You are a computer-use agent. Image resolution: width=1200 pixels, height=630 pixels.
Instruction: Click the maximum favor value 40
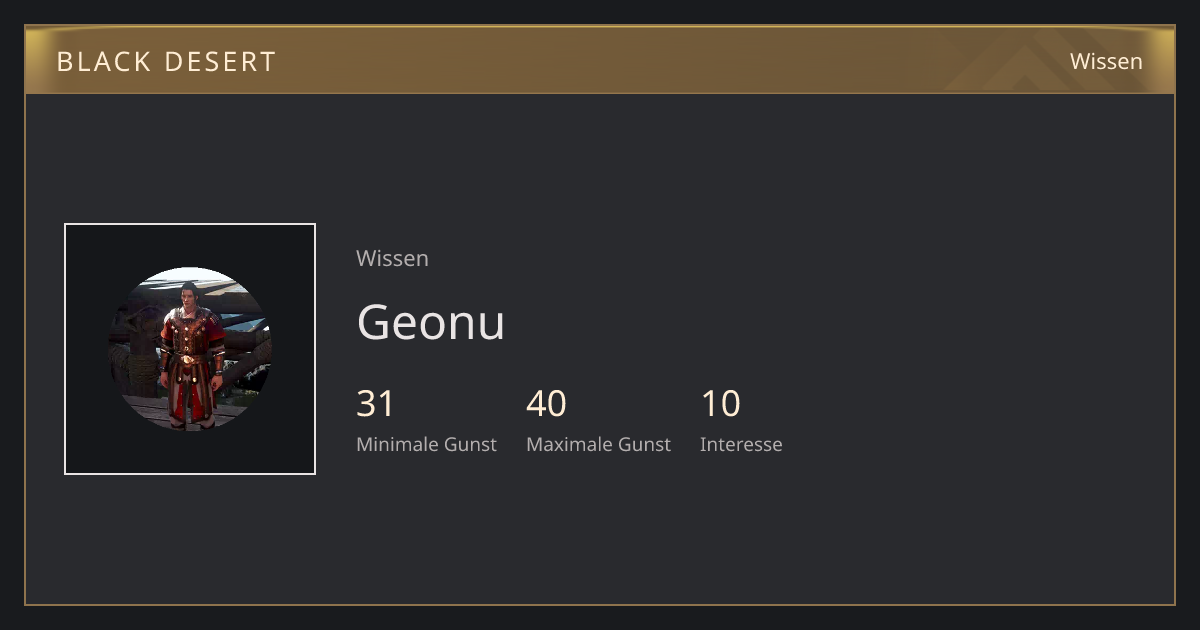546,404
